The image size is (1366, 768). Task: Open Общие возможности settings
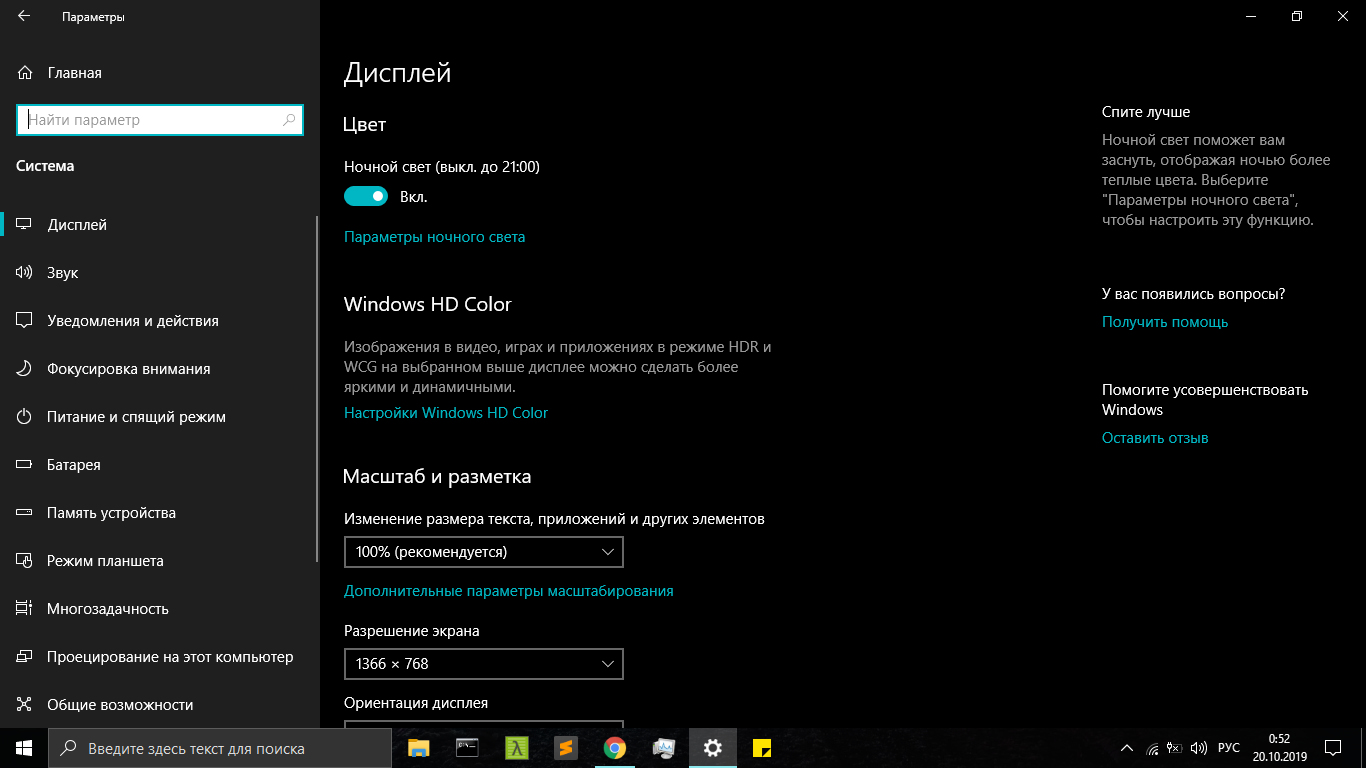(160, 705)
